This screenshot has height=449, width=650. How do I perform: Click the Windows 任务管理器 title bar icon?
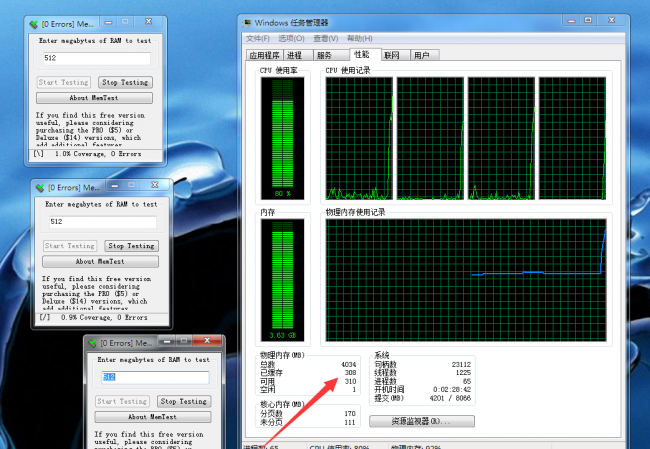click(x=247, y=23)
